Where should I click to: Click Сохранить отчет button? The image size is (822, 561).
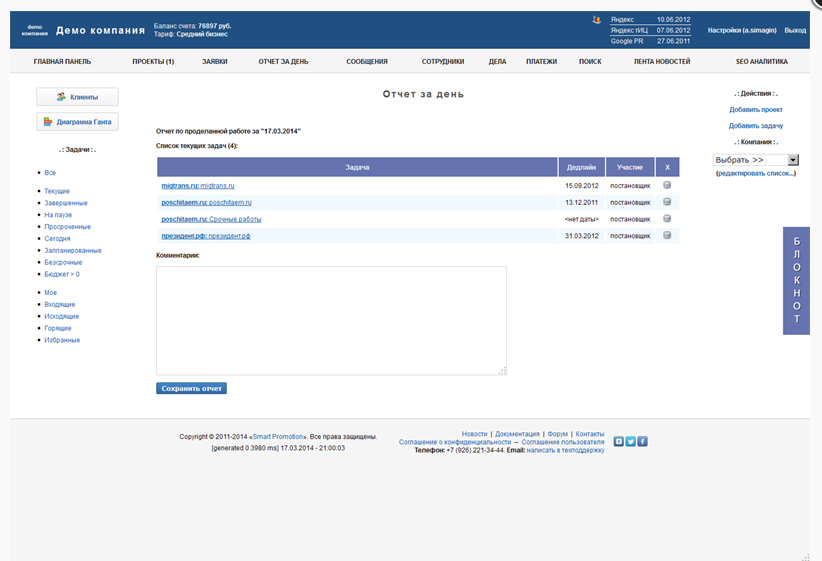point(191,389)
